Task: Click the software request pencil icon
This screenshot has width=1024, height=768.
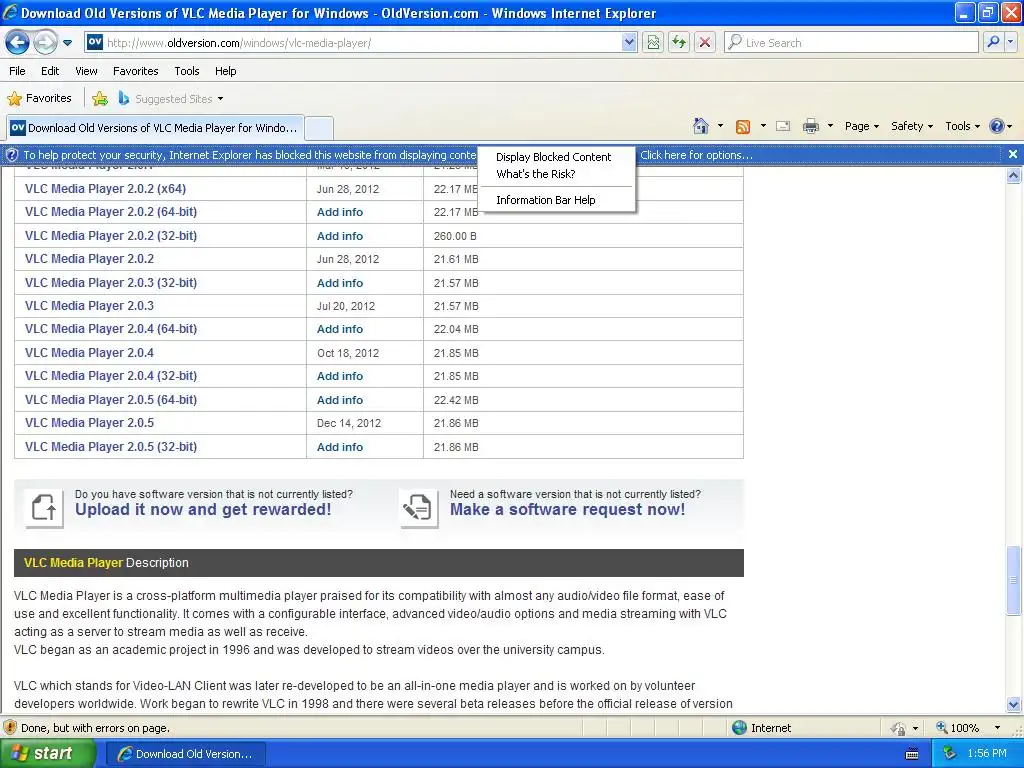Action: point(419,507)
